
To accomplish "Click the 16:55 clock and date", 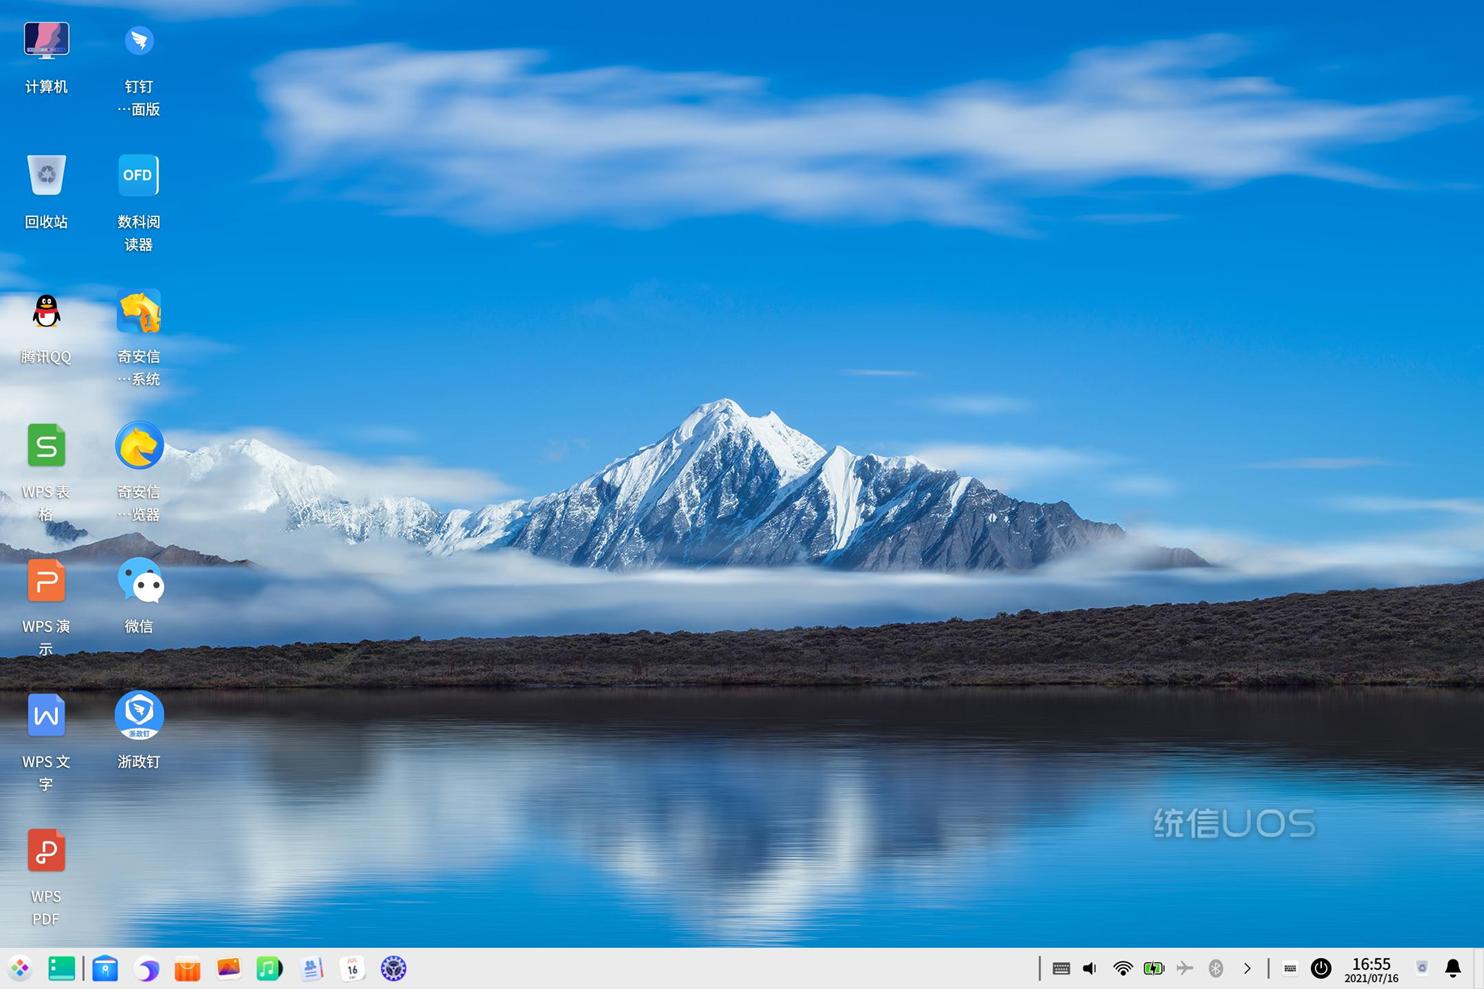I will click(1371, 969).
